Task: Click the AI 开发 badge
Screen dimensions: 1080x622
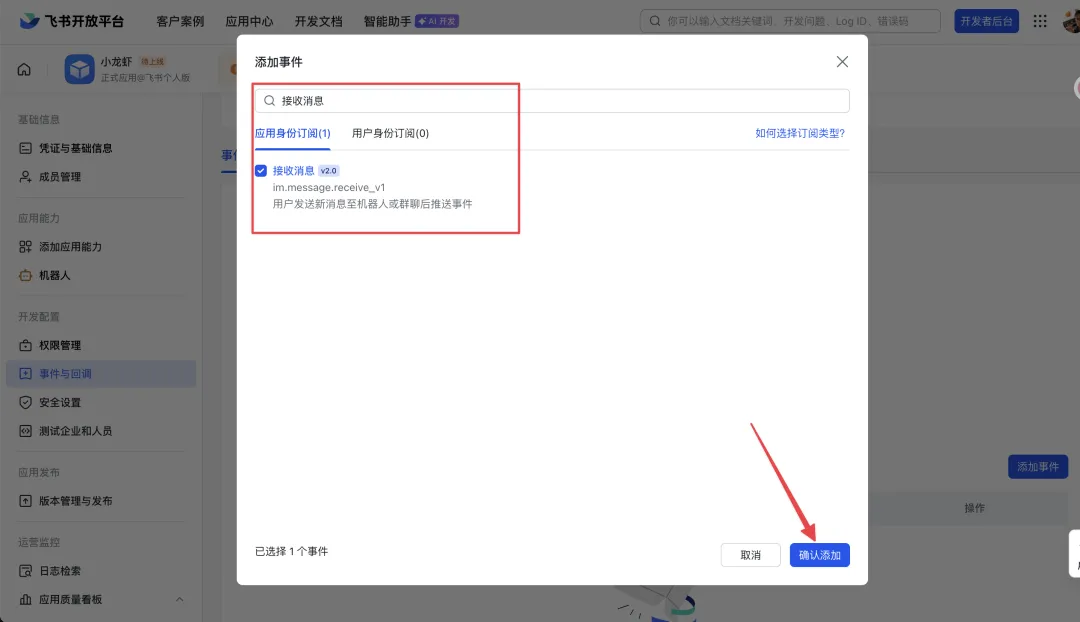Action: pos(437,21)
